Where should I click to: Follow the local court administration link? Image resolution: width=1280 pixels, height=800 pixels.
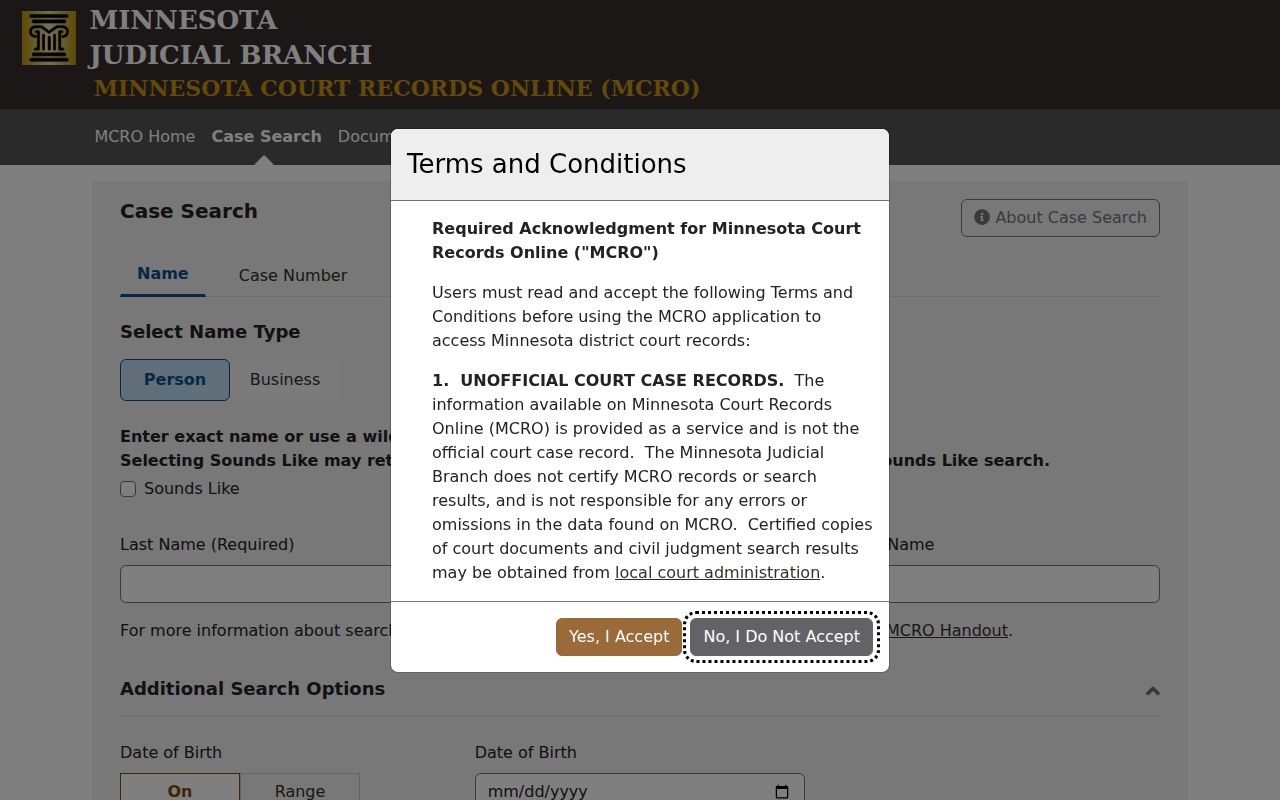click(x=717, y=573)
